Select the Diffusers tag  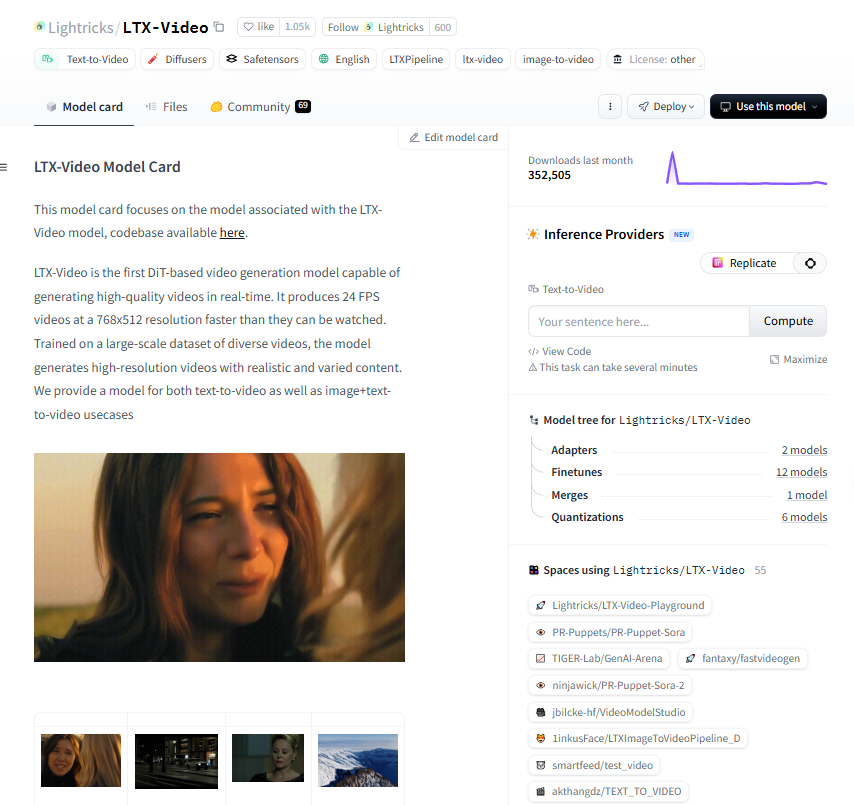pos(177,59)
